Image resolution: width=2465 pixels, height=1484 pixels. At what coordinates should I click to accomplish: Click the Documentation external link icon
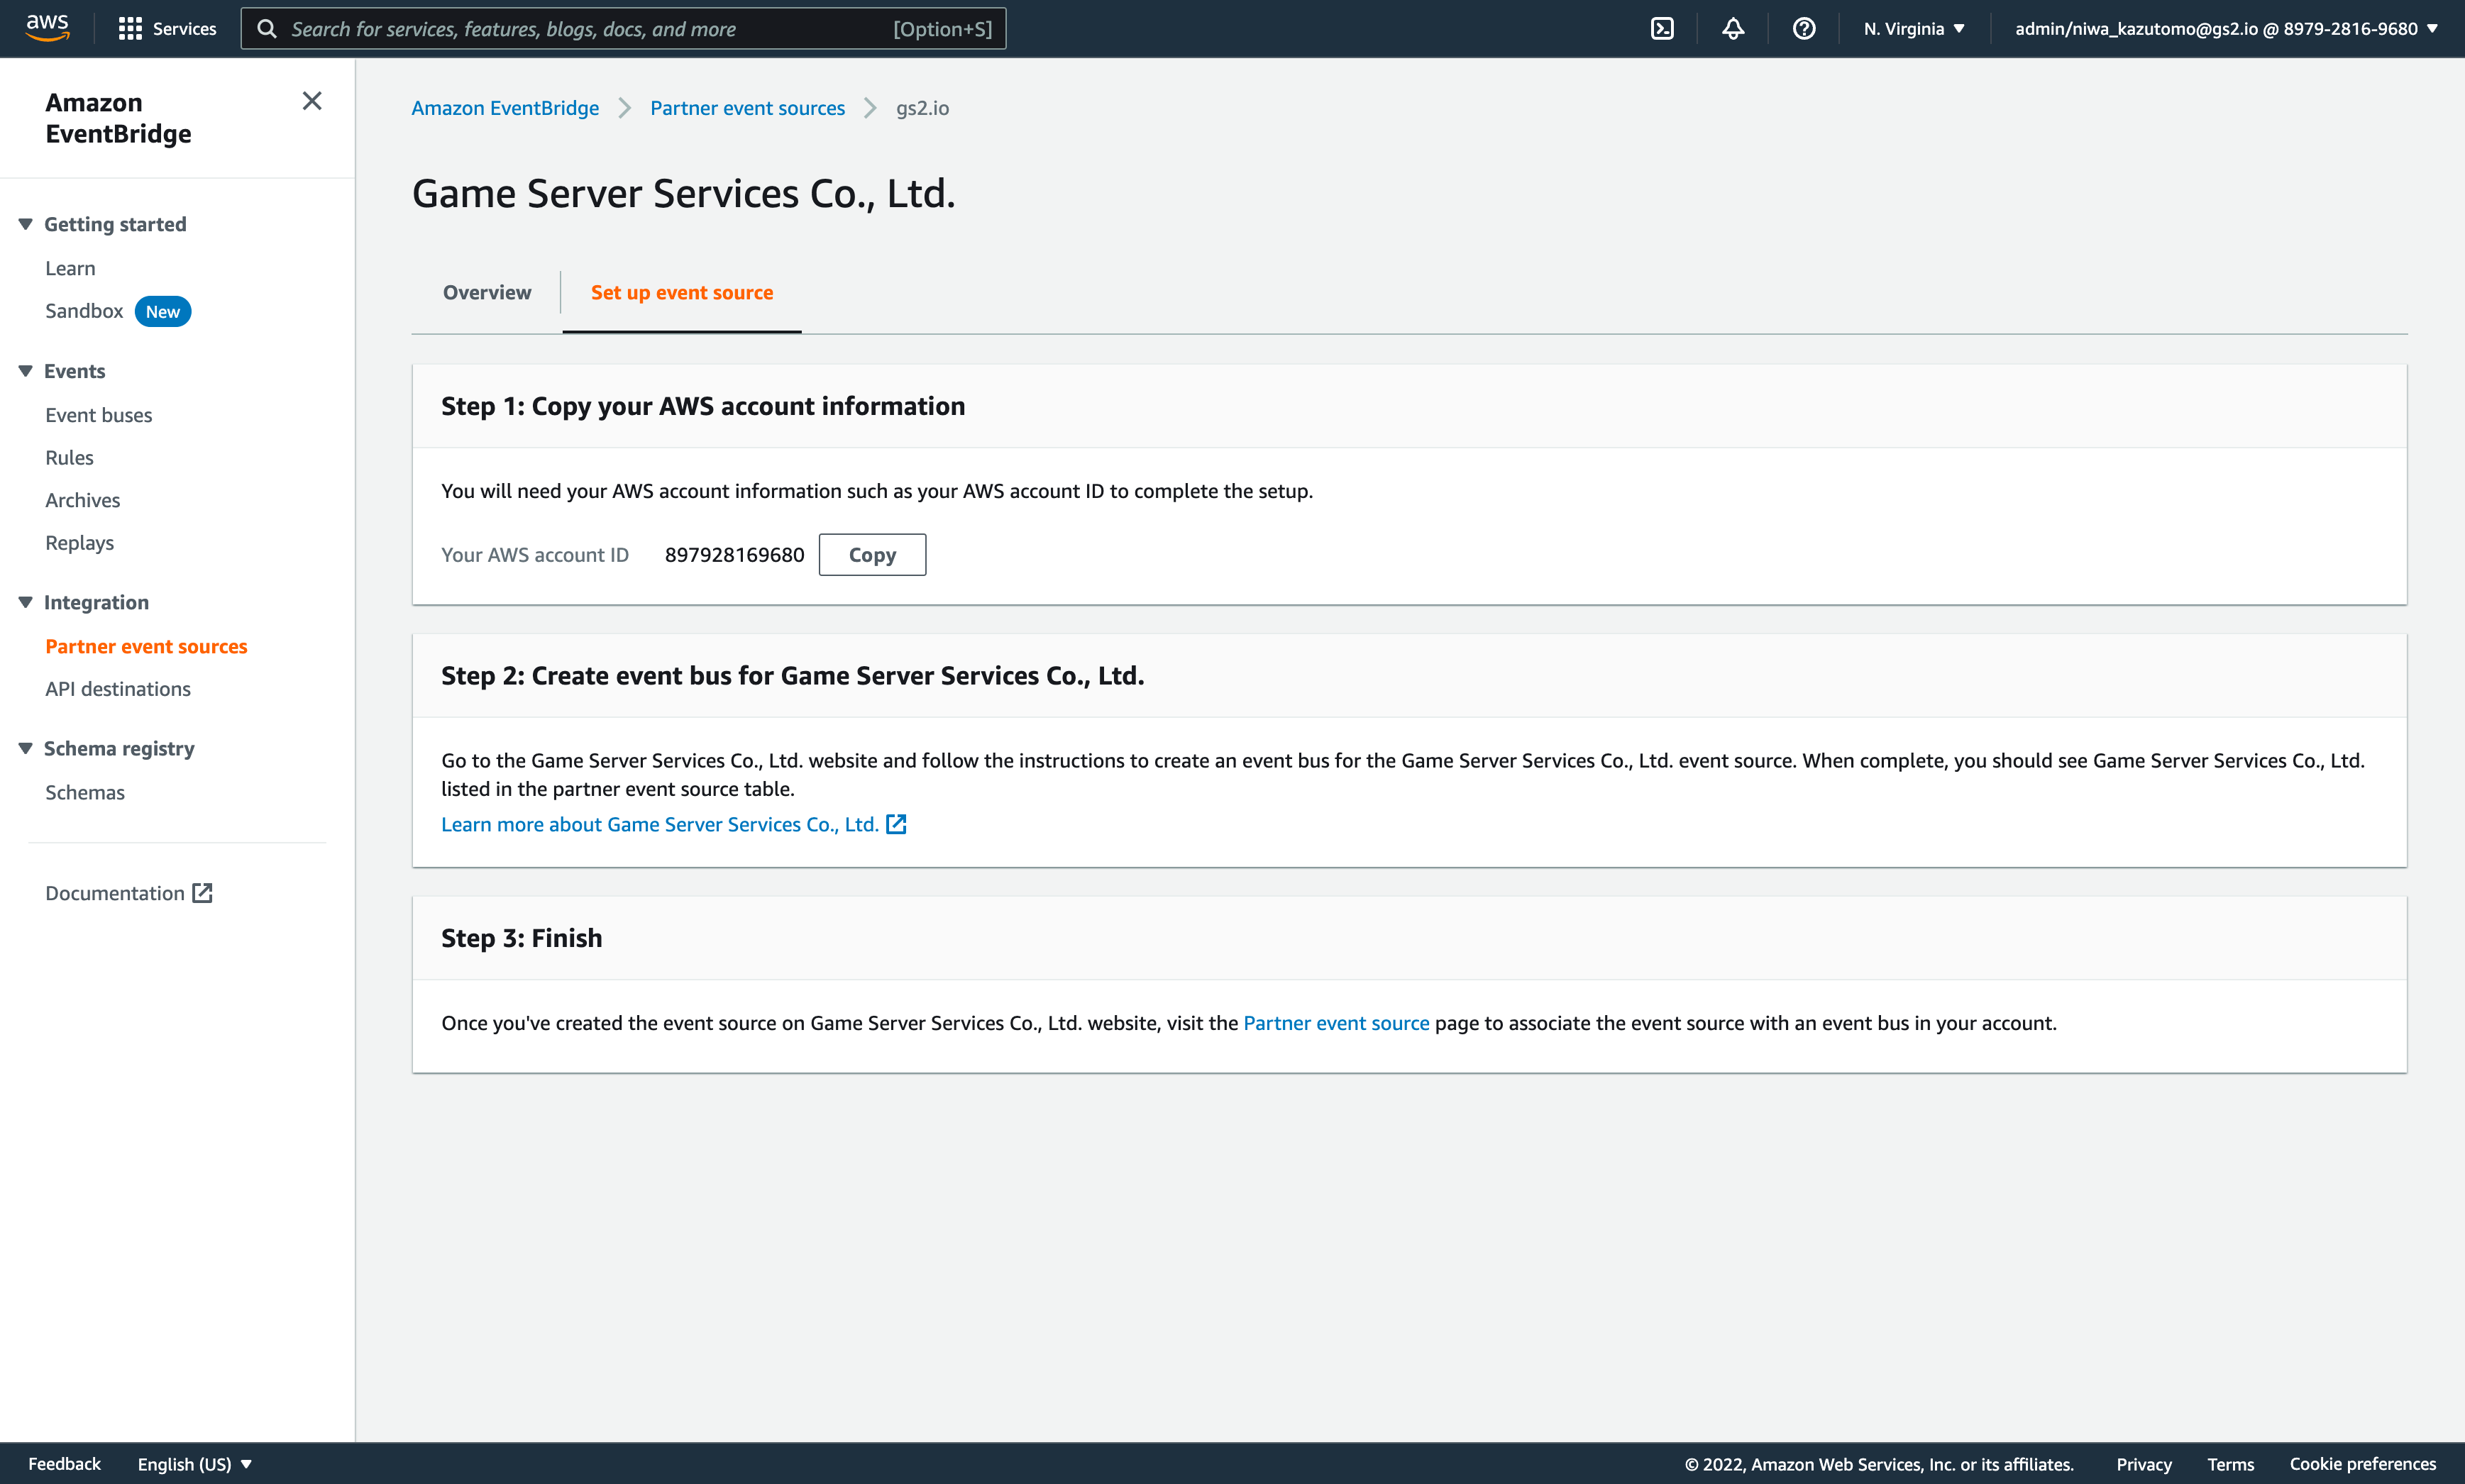(202, 893)
